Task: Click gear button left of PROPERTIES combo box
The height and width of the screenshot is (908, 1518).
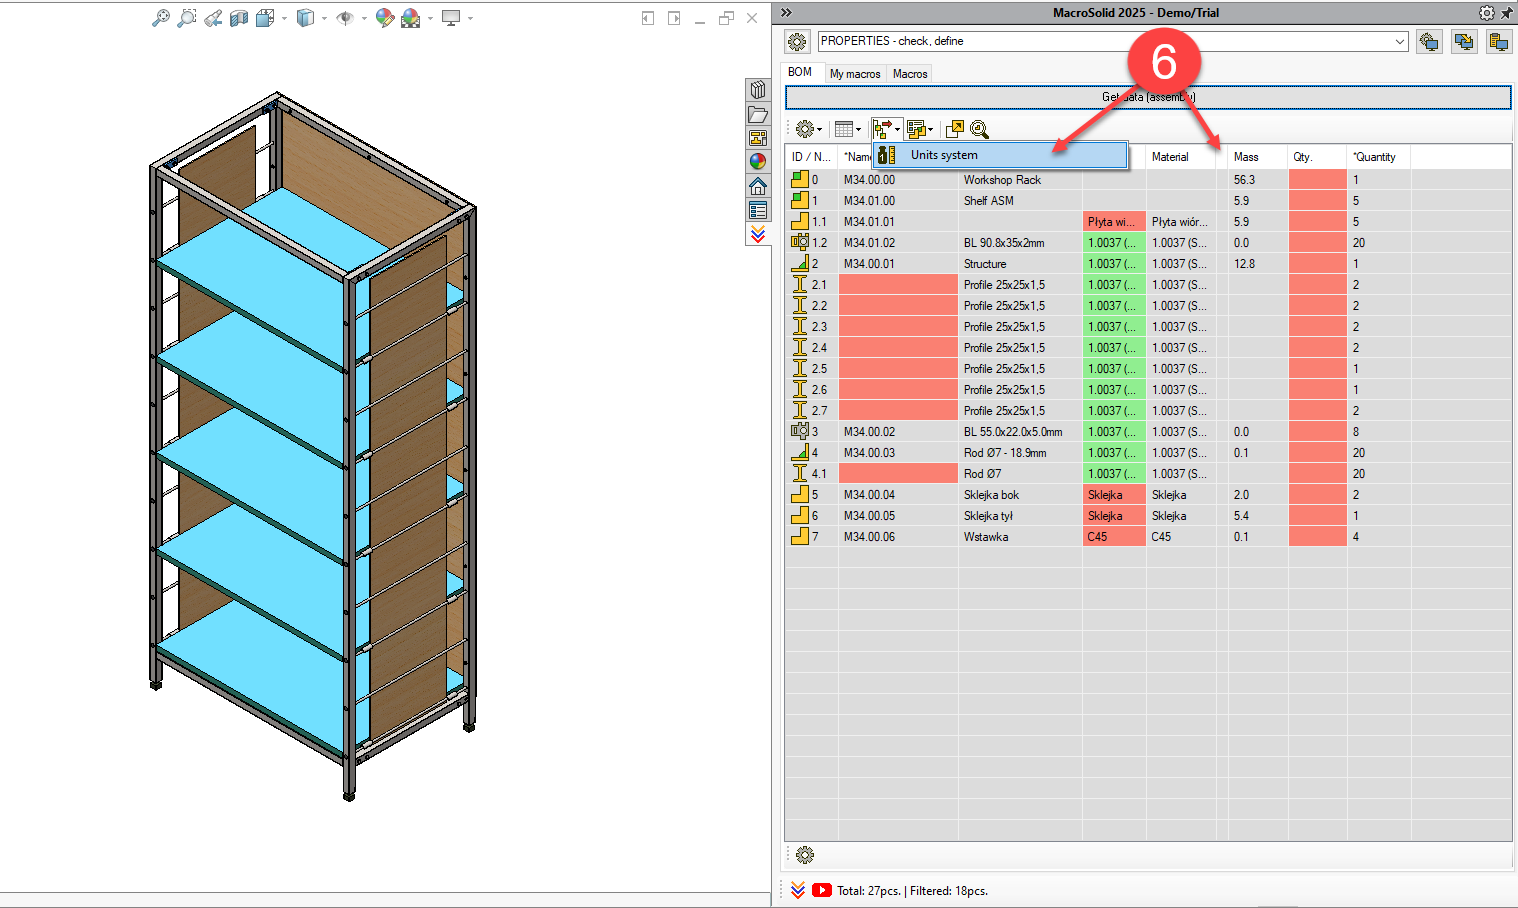Action: (797, 42)
